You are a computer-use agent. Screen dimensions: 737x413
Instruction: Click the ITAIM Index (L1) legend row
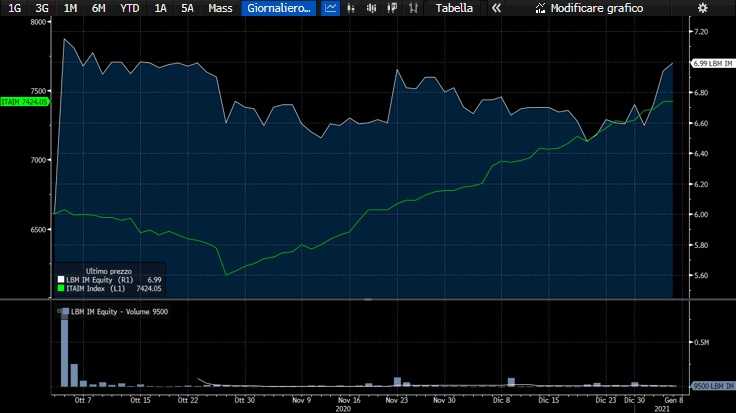click(x=109, y=288)
